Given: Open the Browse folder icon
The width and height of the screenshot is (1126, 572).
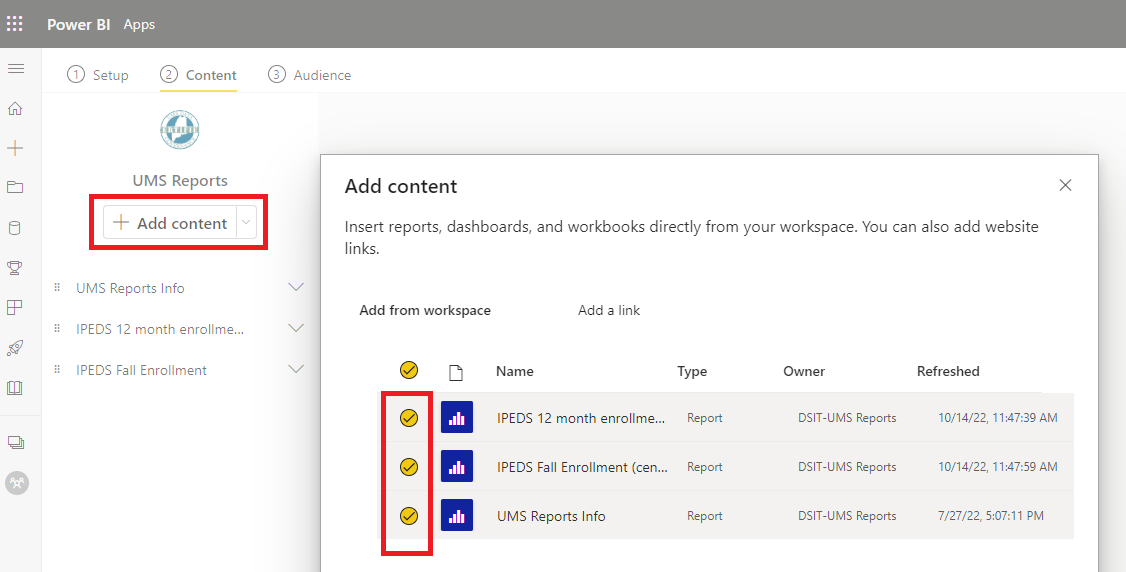Looking at the screenshot, I should coord(15,187).
